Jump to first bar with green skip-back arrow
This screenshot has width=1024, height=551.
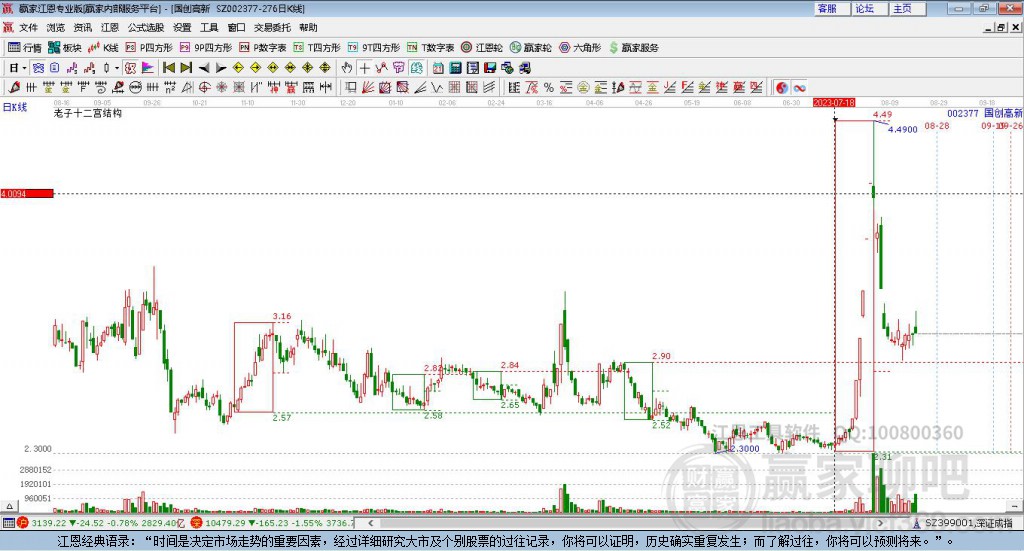[x=169, y=68]
